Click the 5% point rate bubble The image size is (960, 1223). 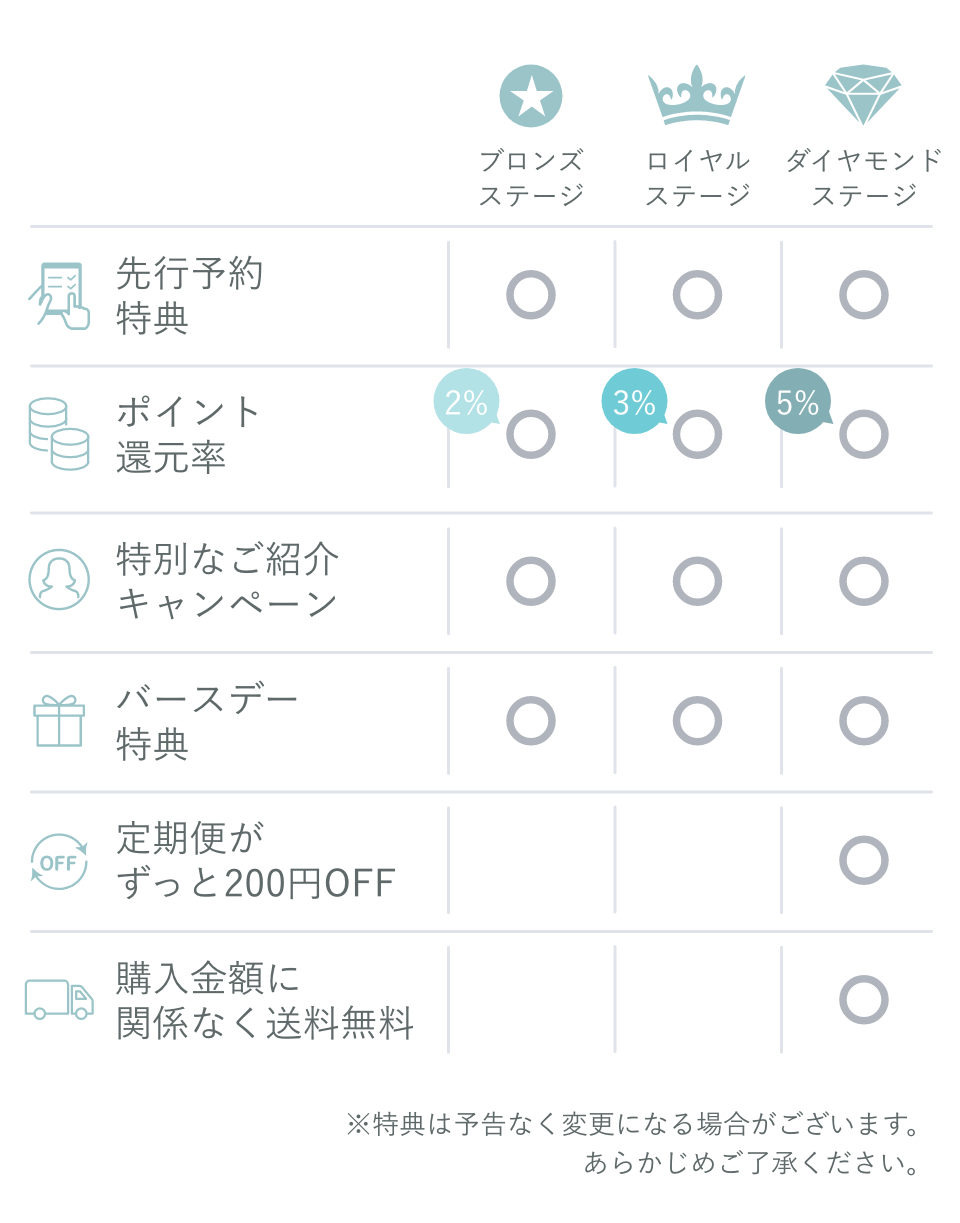798,402
